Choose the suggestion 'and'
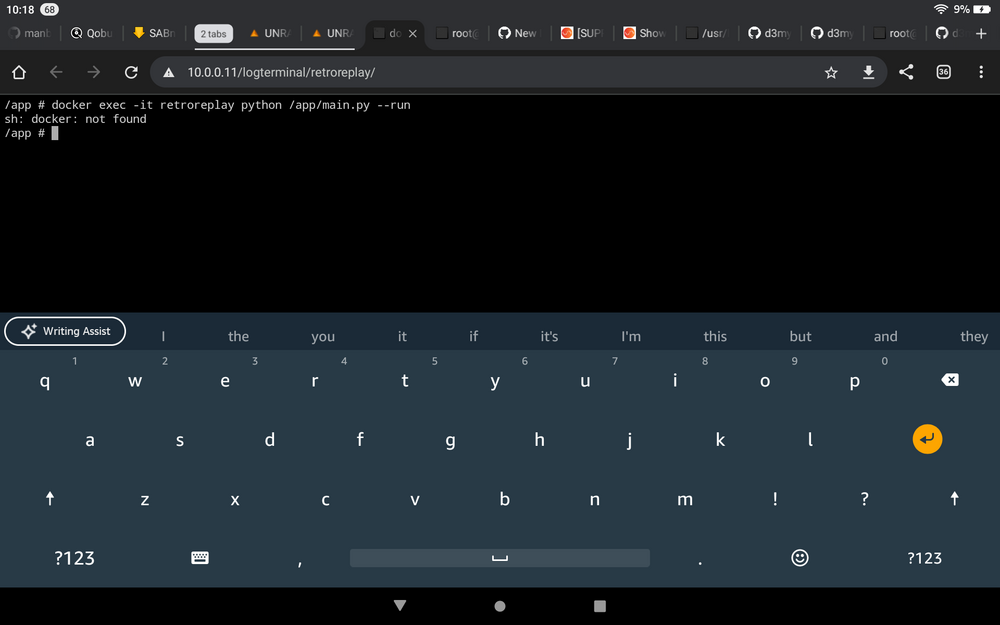 coord(885,336)
